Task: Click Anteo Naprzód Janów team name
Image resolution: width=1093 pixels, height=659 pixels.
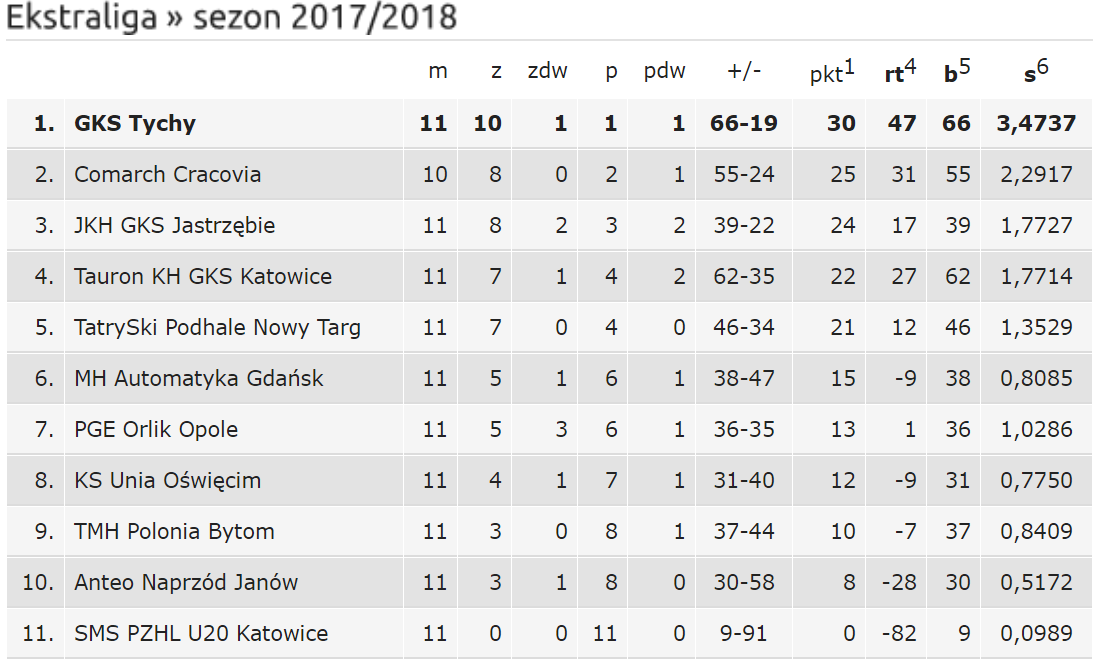Action: (186, 582)
